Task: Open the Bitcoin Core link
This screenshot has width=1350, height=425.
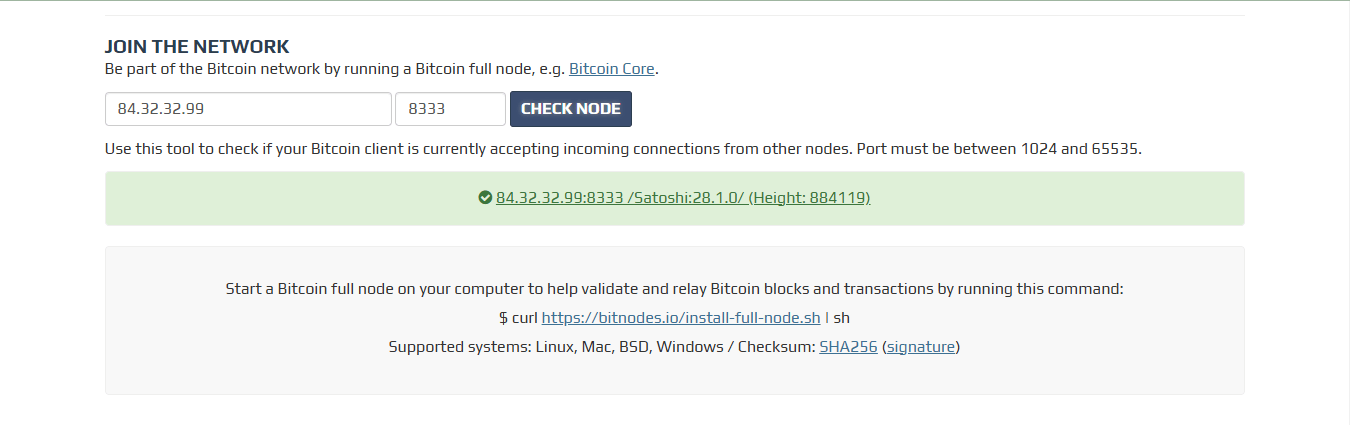Action: click(x=611, y=69)
